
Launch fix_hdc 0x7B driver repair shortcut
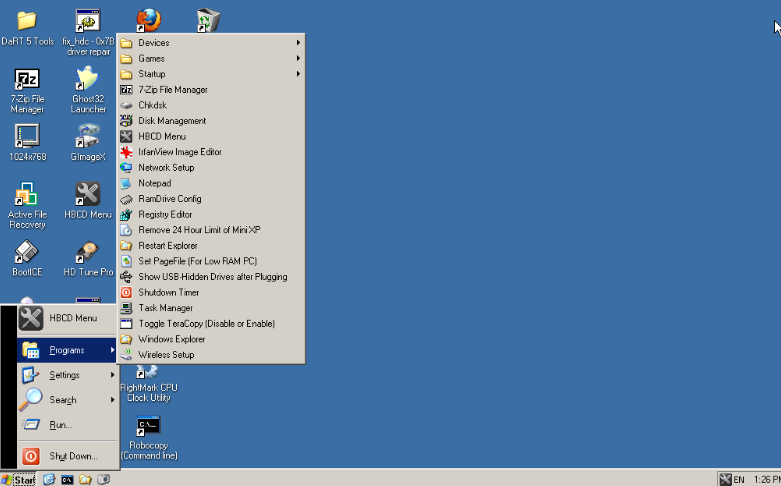pos(88,32)
